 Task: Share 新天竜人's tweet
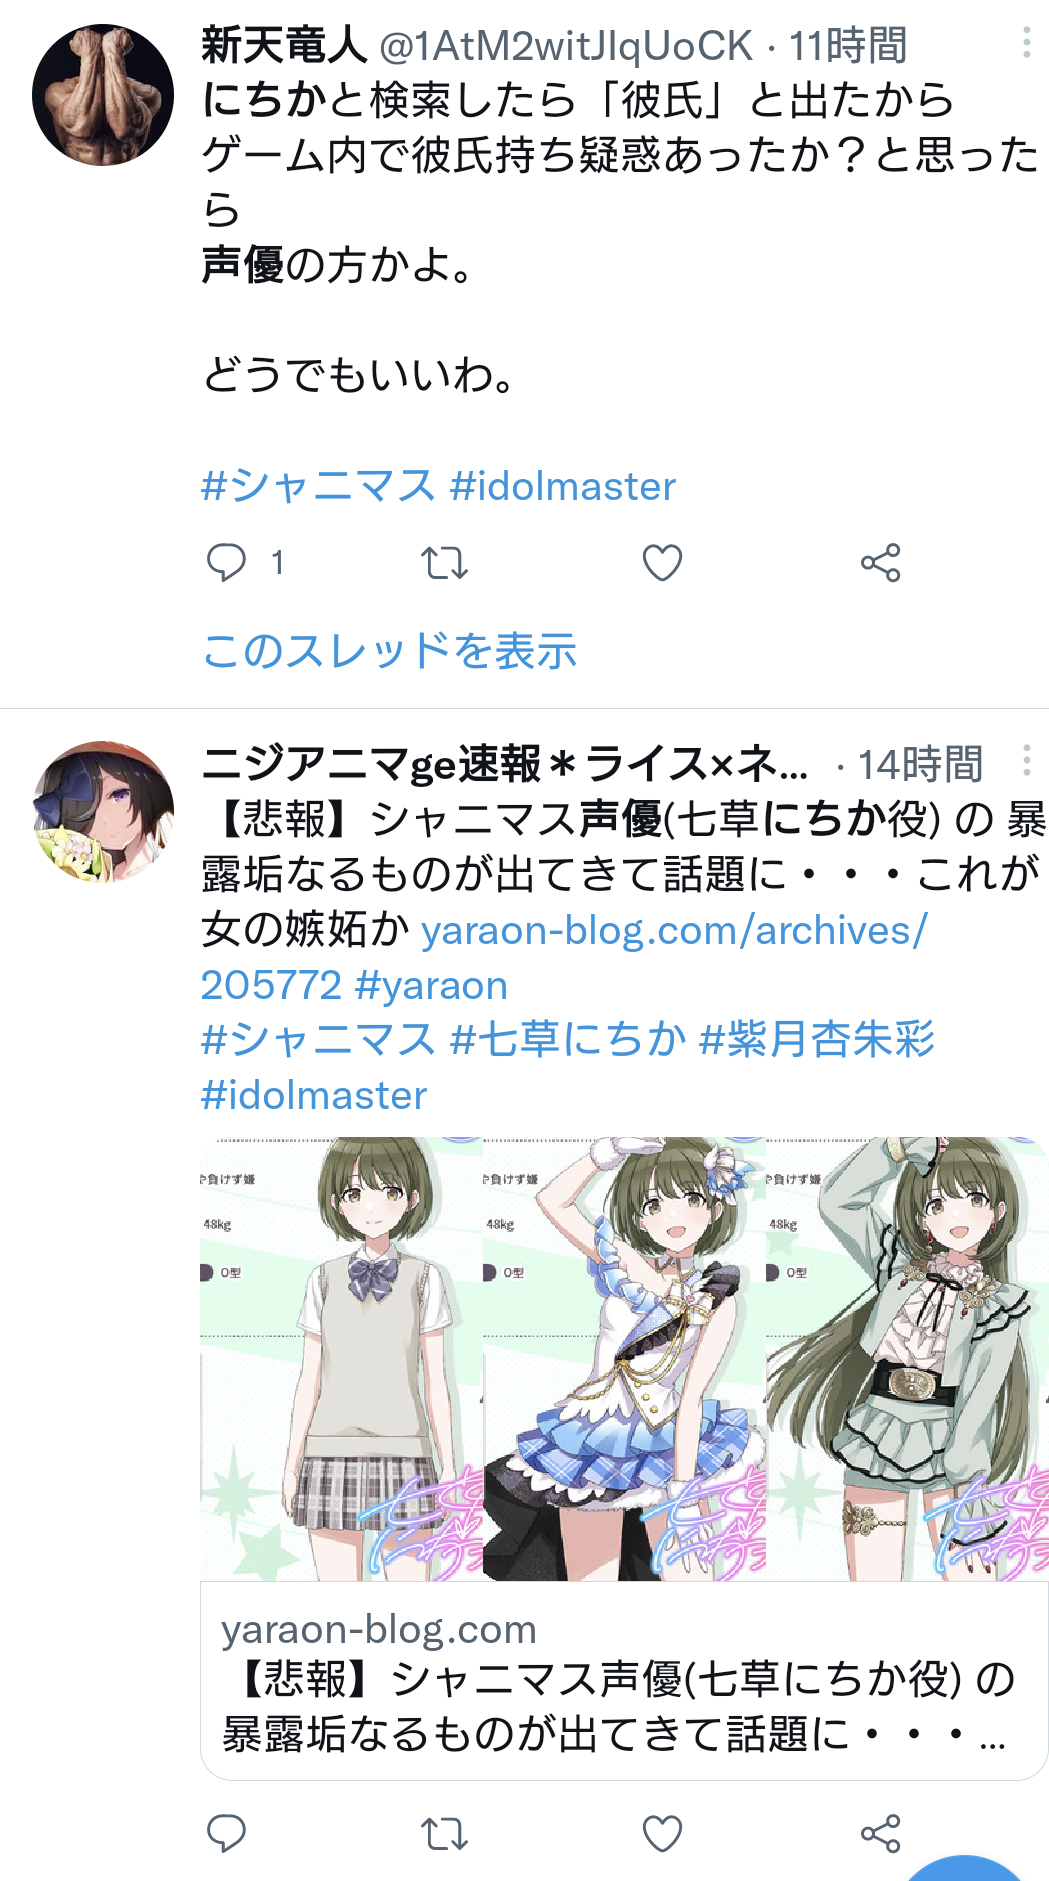click(880, 563)
